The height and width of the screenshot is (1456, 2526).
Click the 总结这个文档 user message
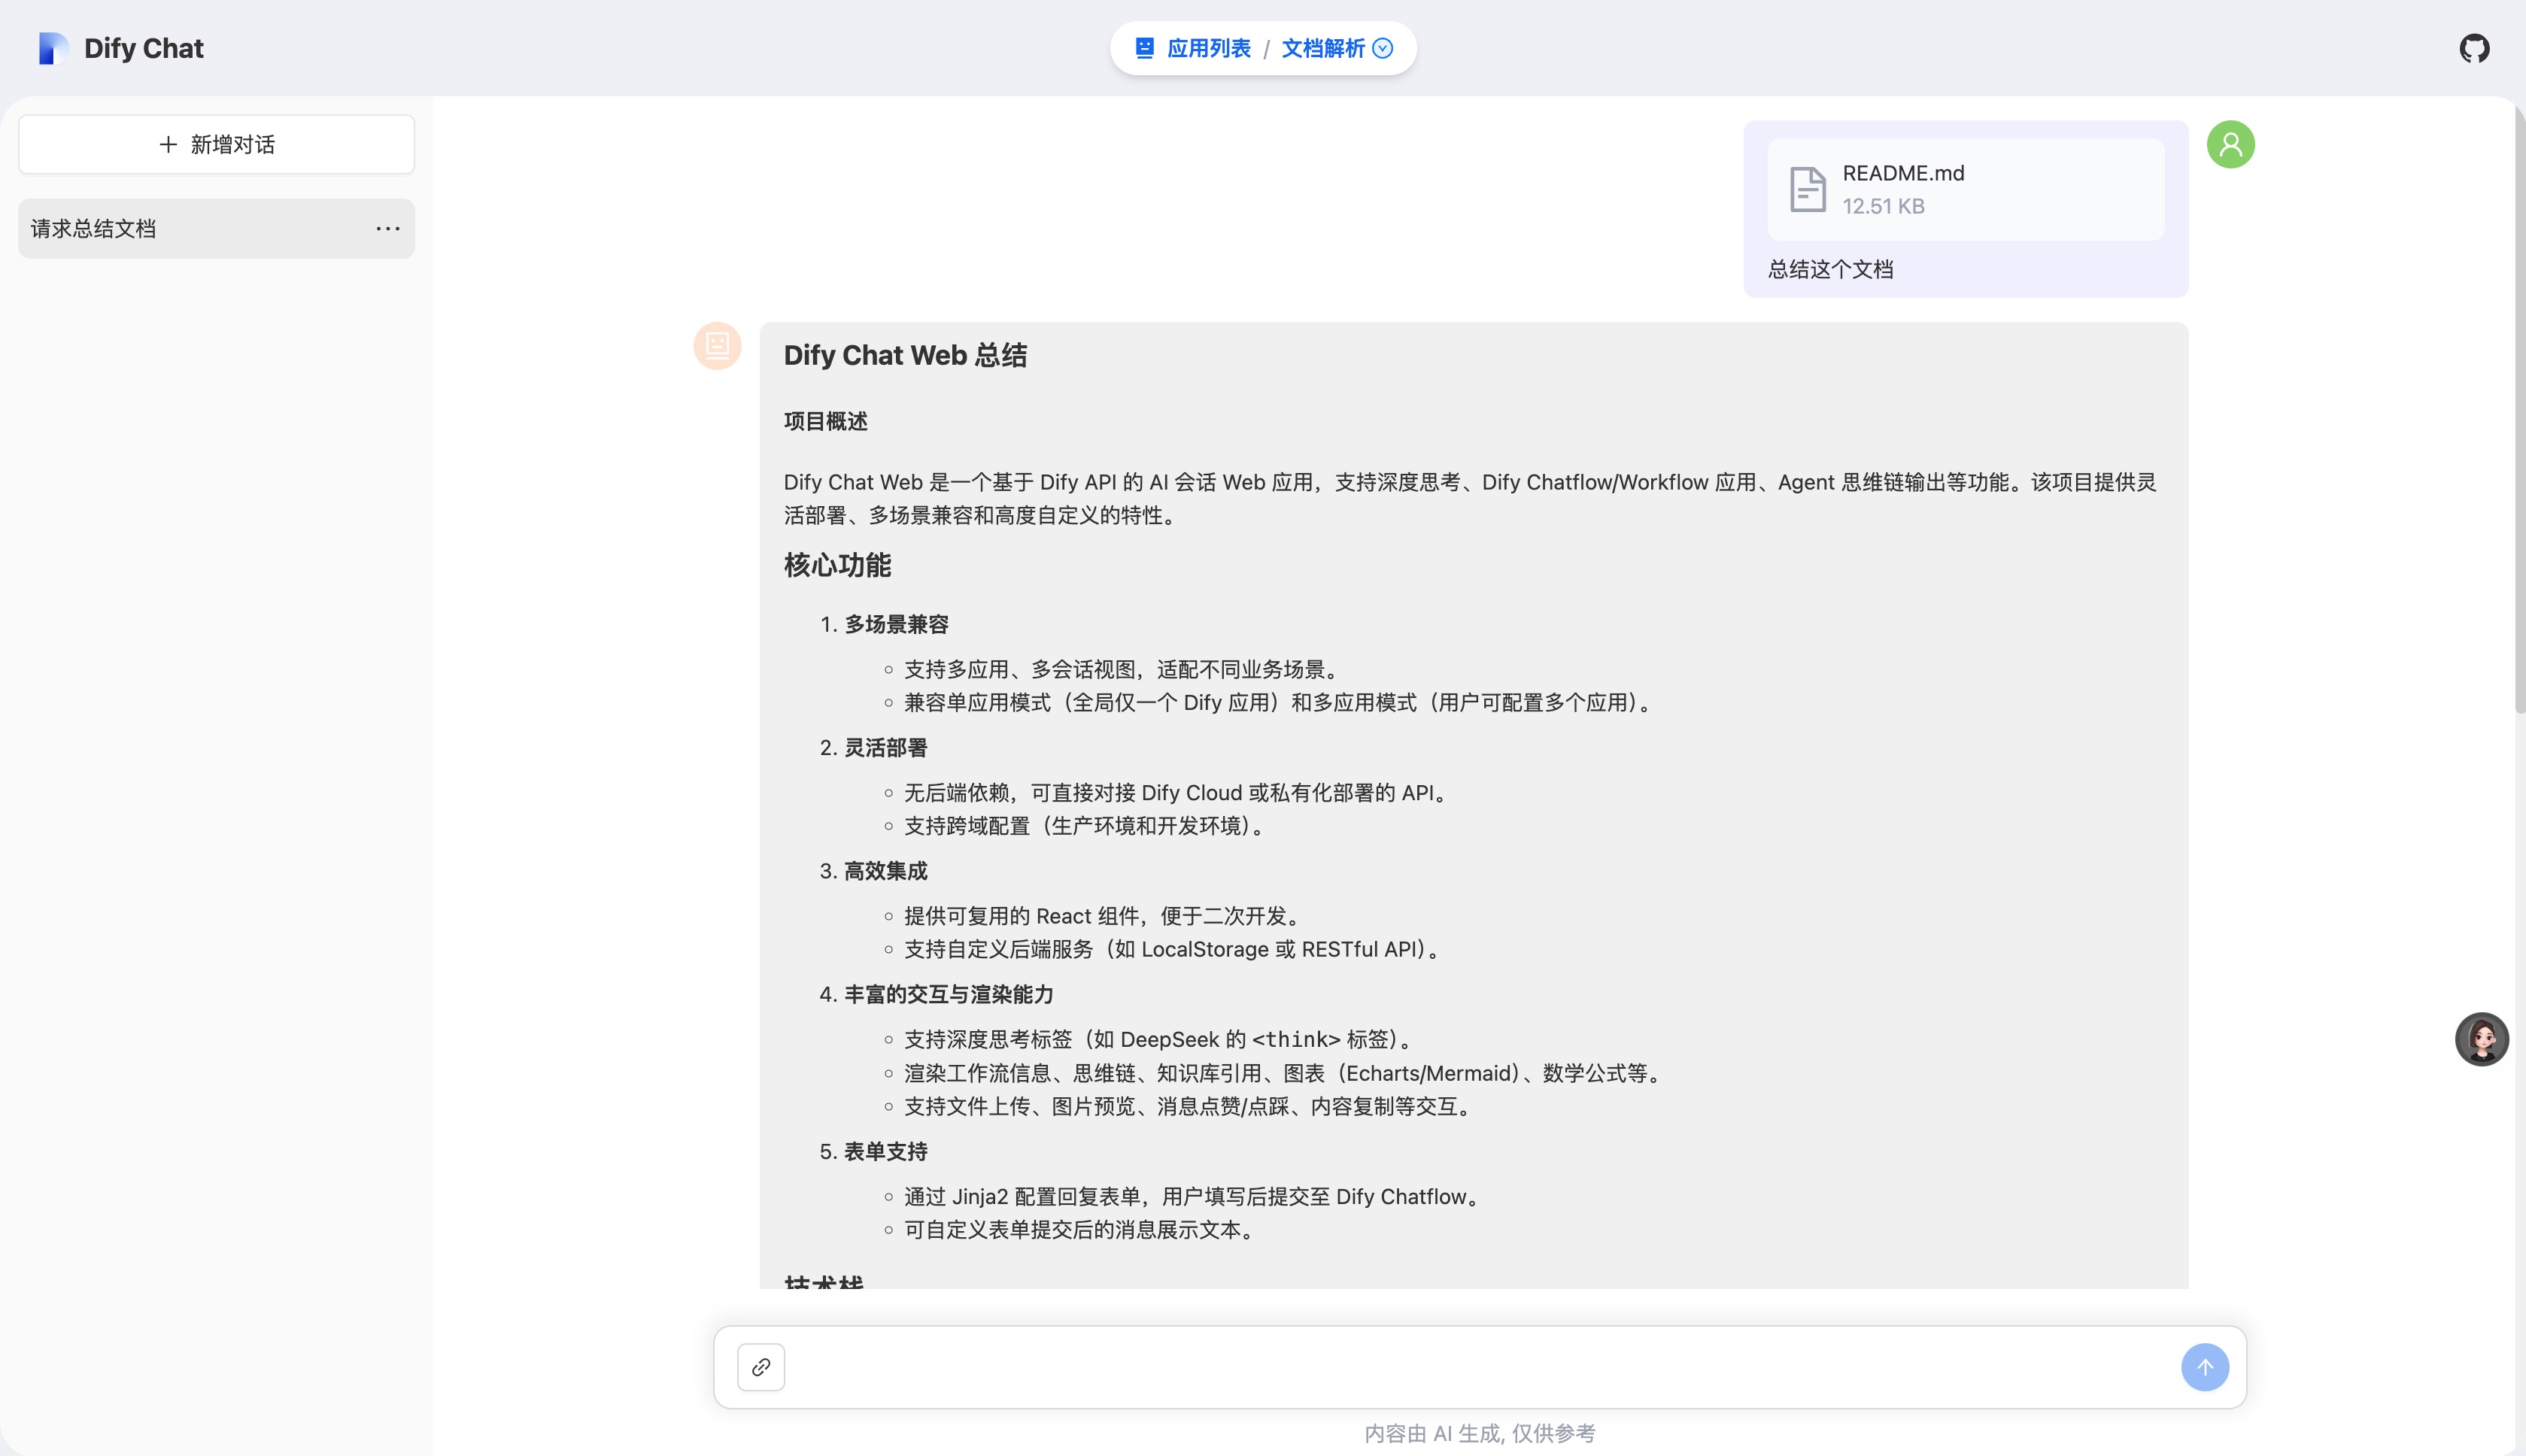point(1830,269)
